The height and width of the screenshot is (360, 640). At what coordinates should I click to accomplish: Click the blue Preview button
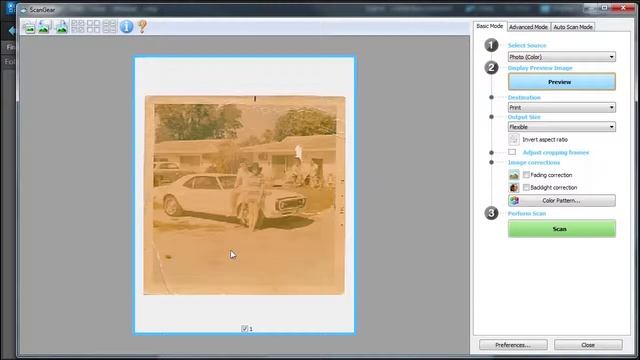click(562, 82)
